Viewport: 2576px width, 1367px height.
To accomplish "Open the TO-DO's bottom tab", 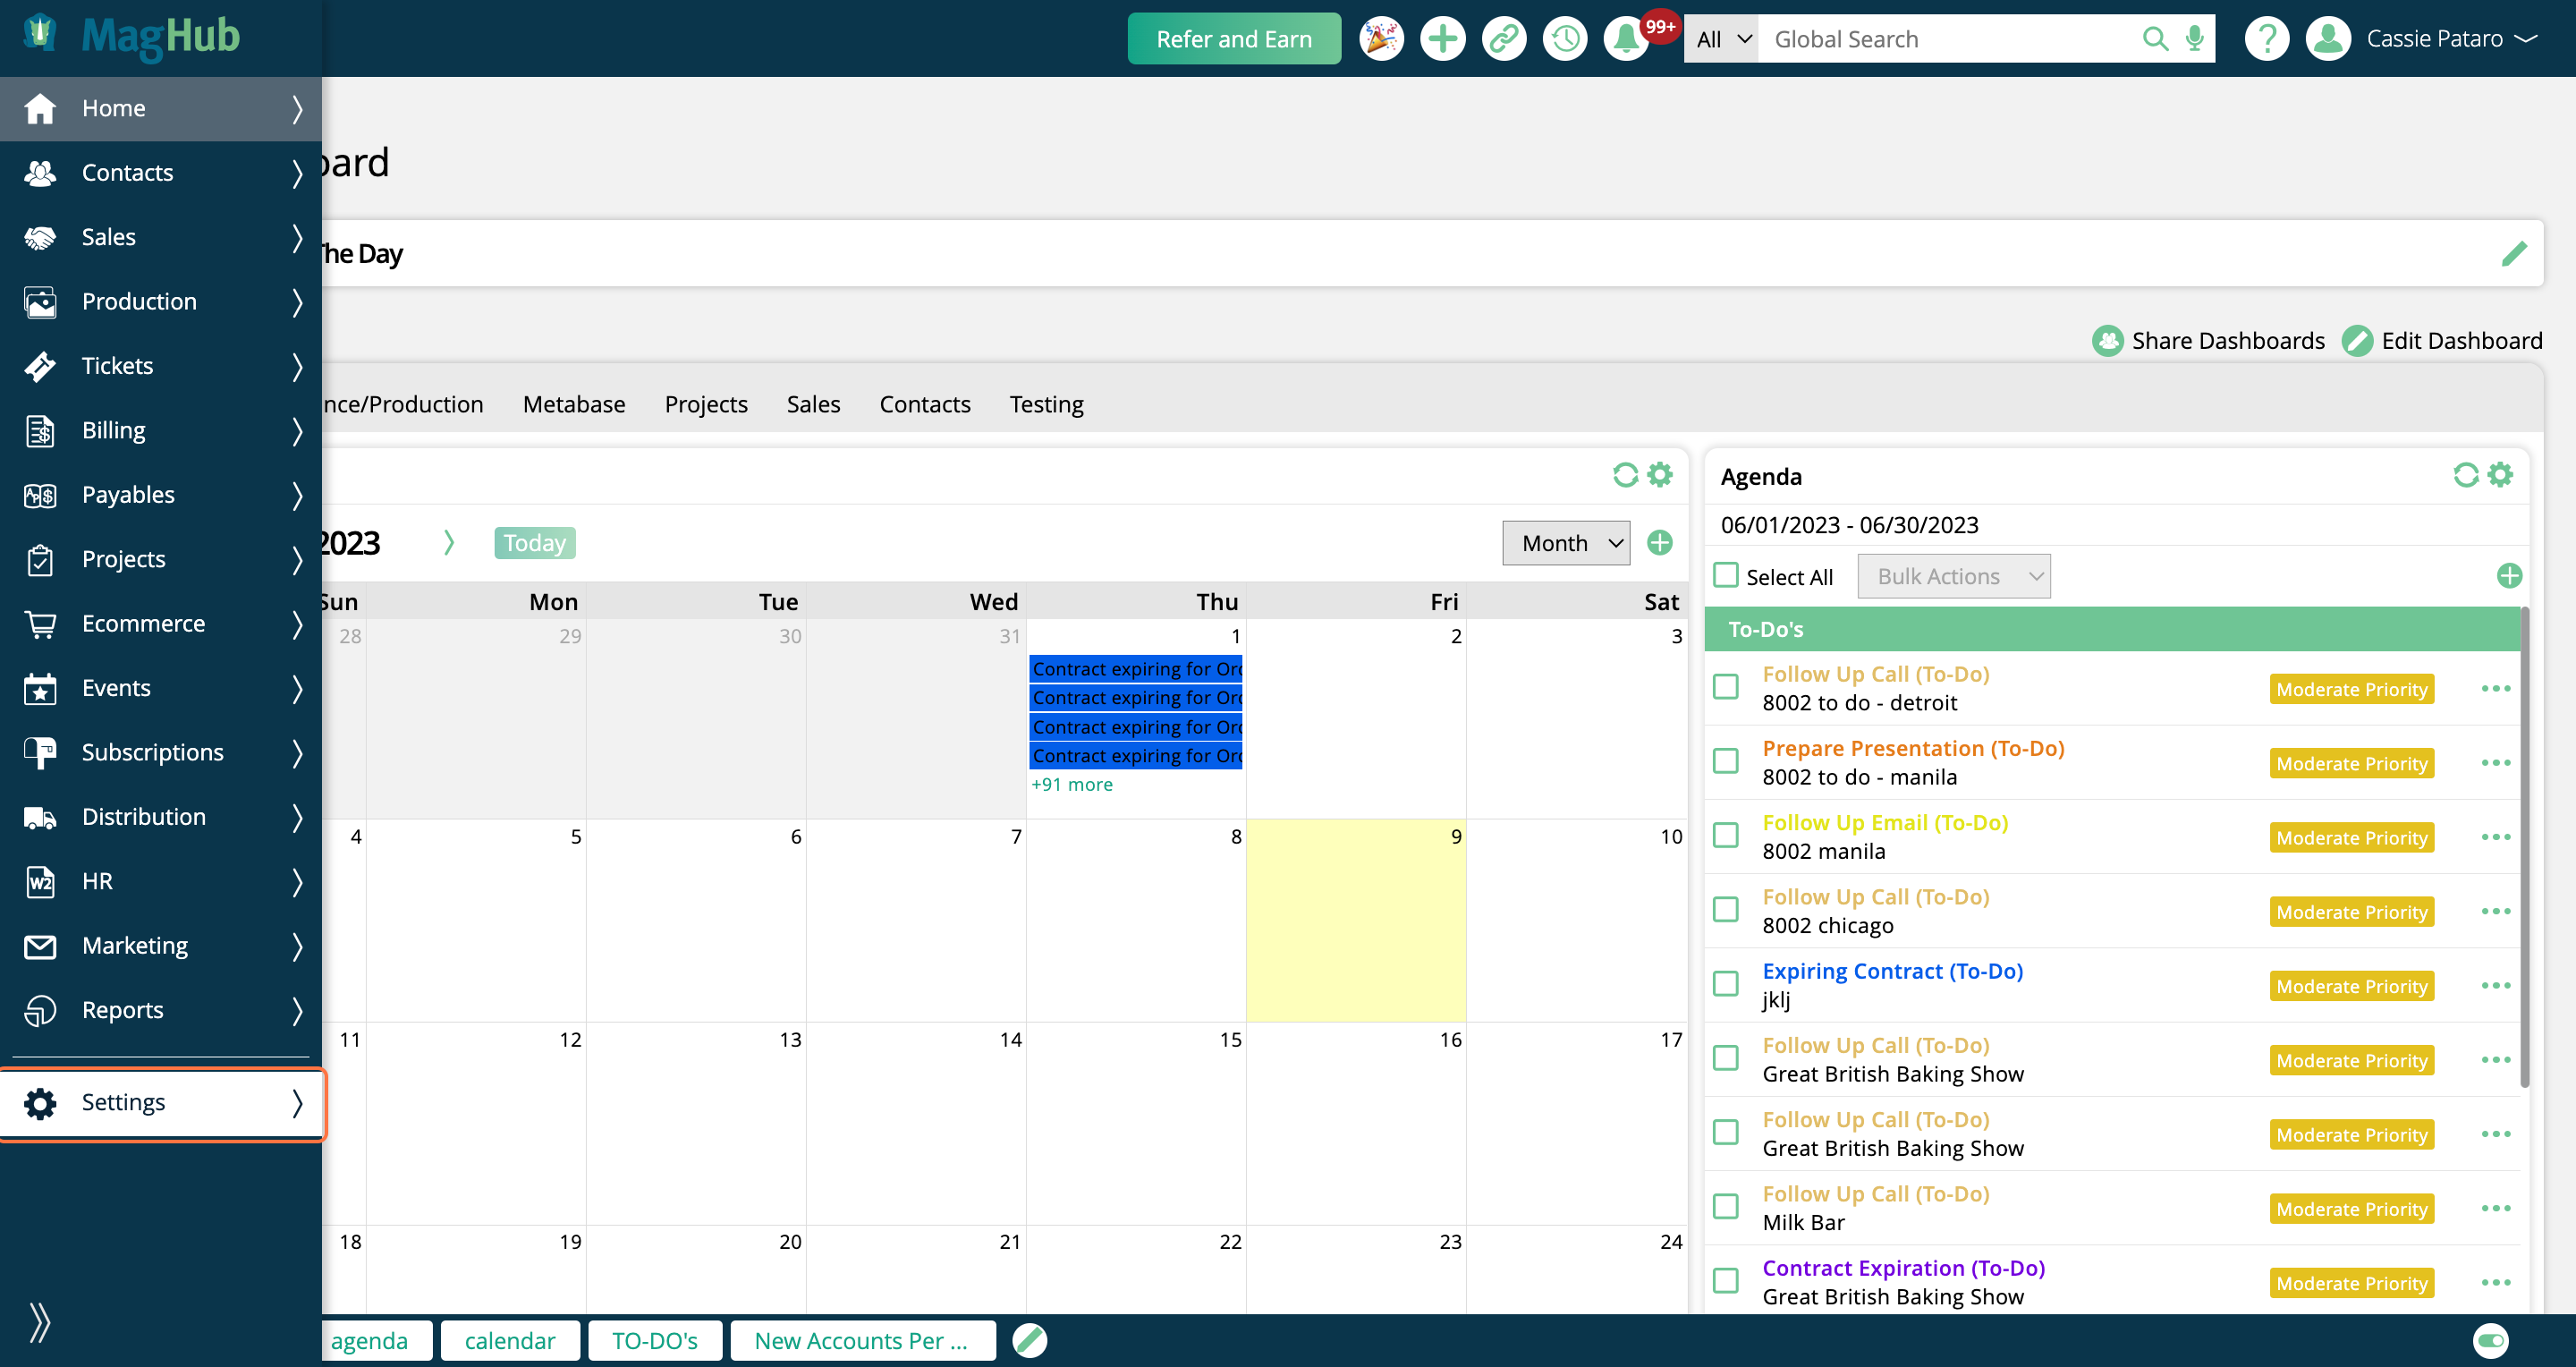I will [655, 1340].
